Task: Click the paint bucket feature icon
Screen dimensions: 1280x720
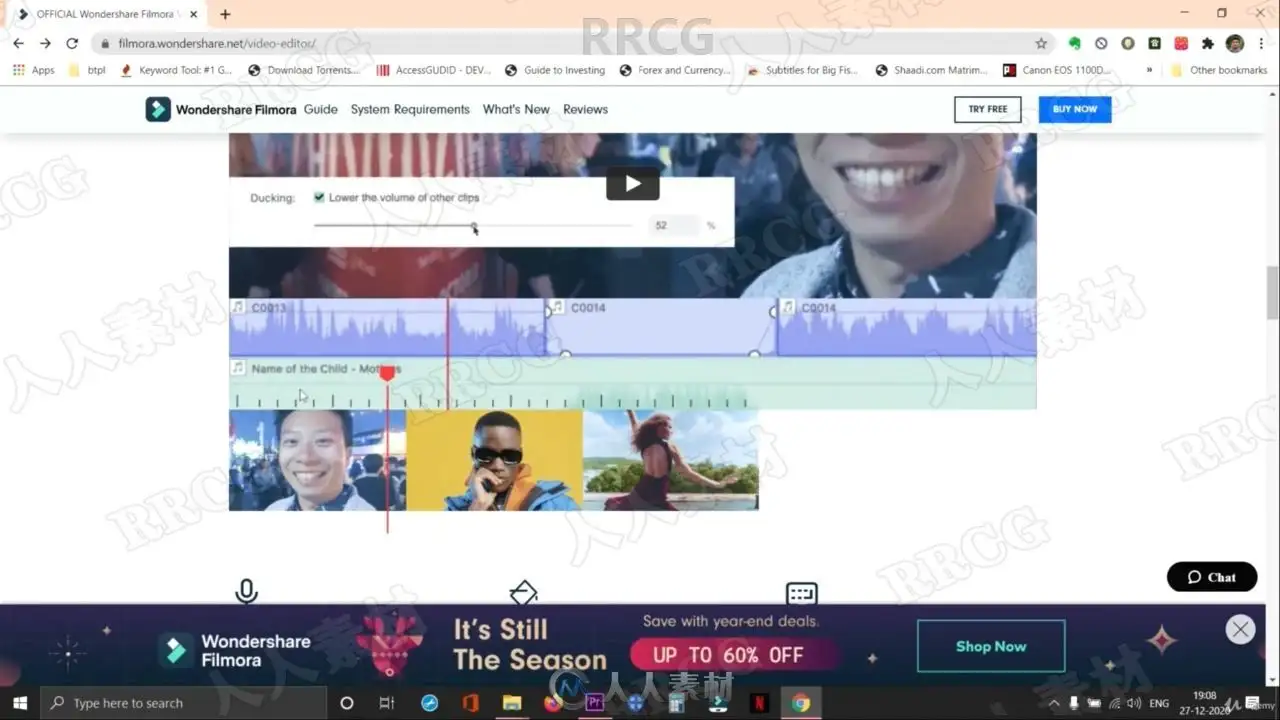Action: [x=523, y=592]
